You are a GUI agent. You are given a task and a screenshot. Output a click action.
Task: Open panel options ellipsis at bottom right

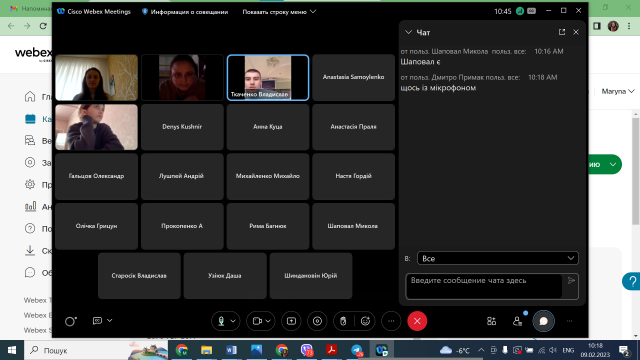(x=569, y=321)
